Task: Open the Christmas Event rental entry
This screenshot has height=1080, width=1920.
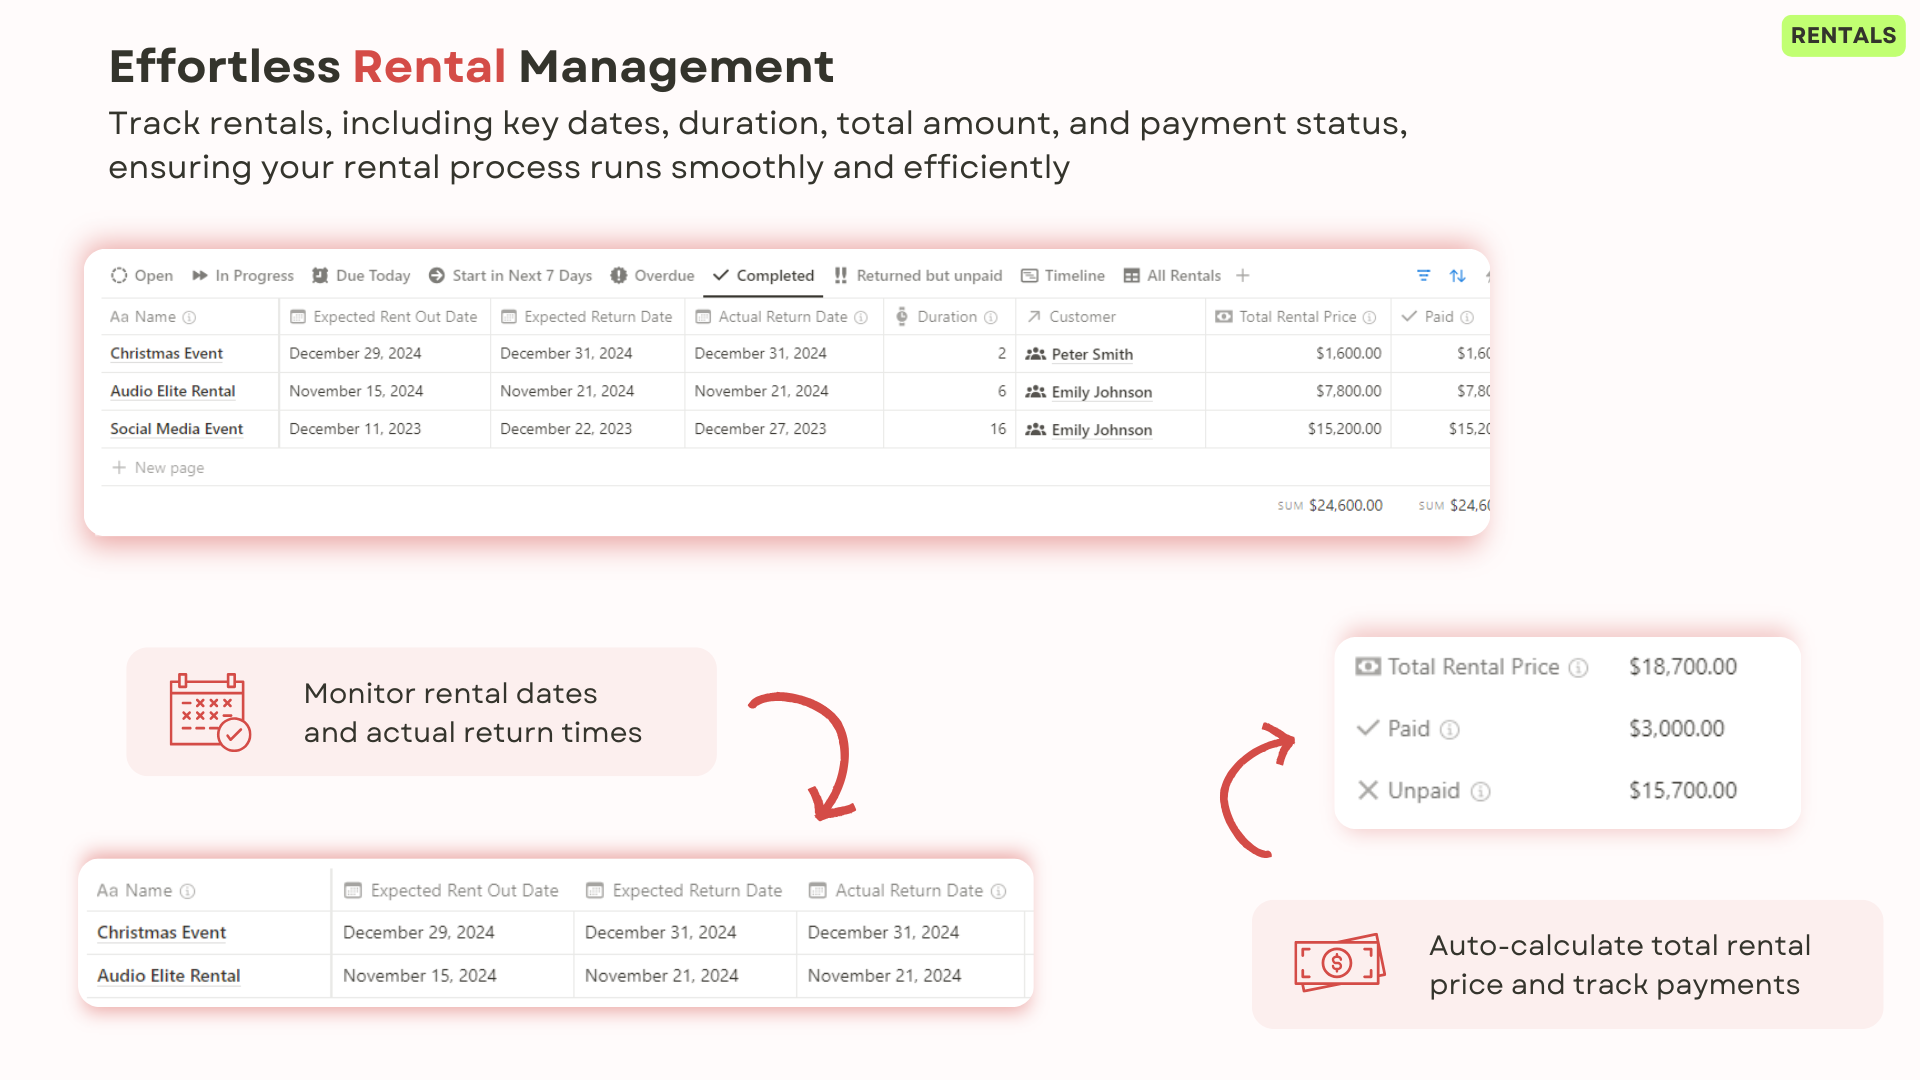Action: (166, 353)
